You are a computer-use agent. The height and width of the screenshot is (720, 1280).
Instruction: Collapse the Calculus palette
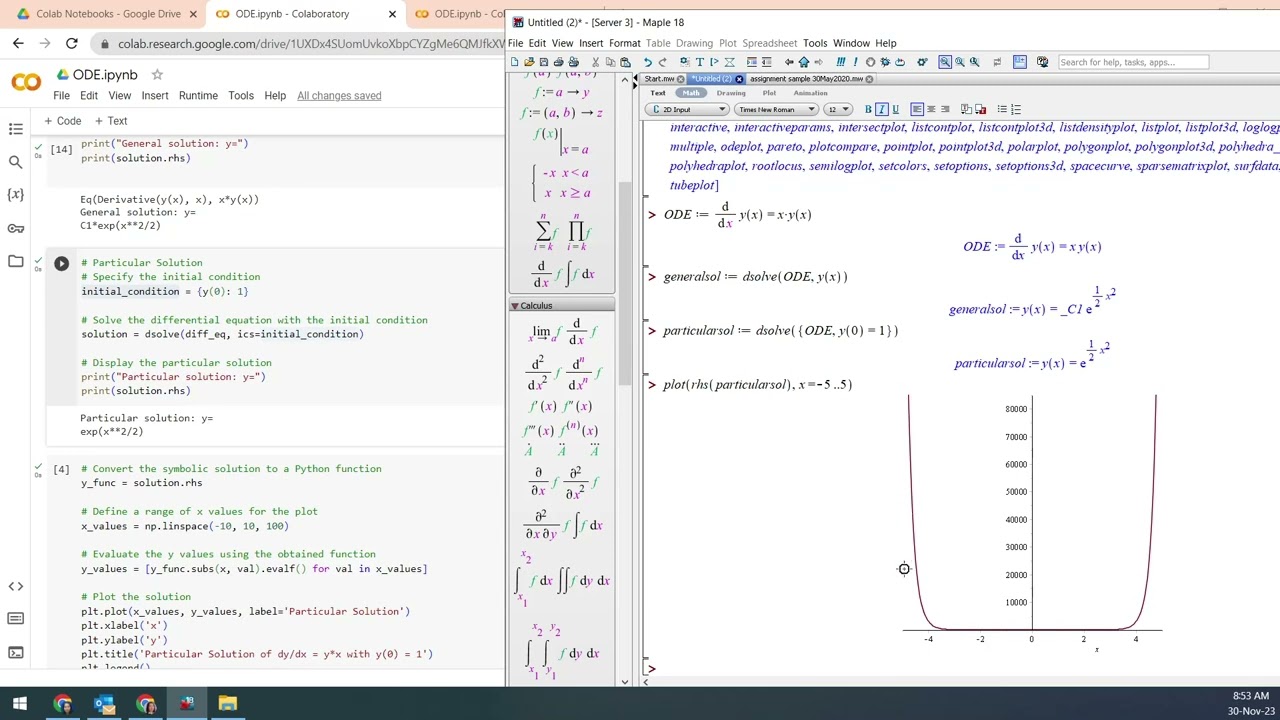pyautogui.click(x=515, y=306)
